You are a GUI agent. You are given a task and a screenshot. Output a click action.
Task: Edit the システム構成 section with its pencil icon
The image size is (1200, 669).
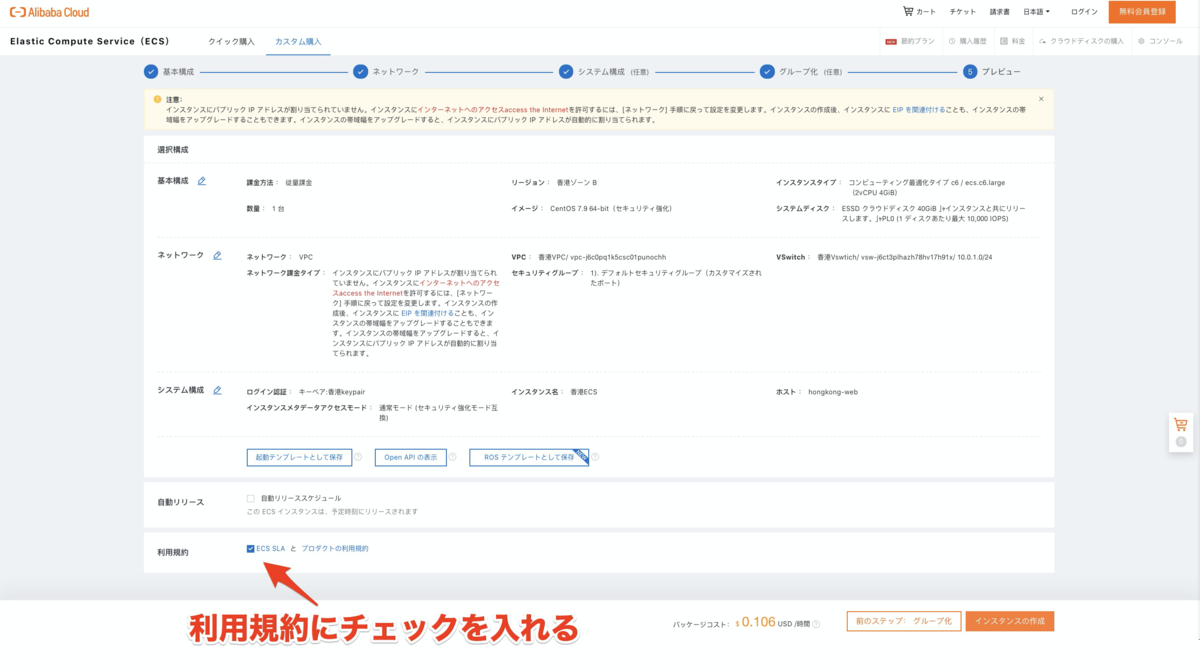tap(217, 390)
